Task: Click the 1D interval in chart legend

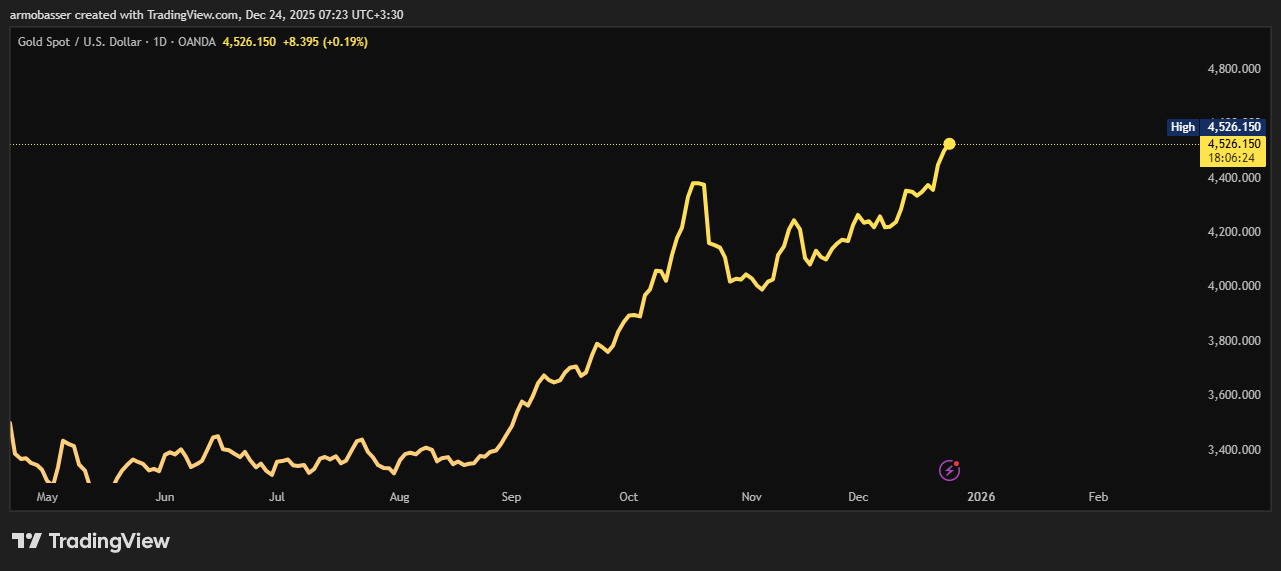Action: [x=159, y=42]
